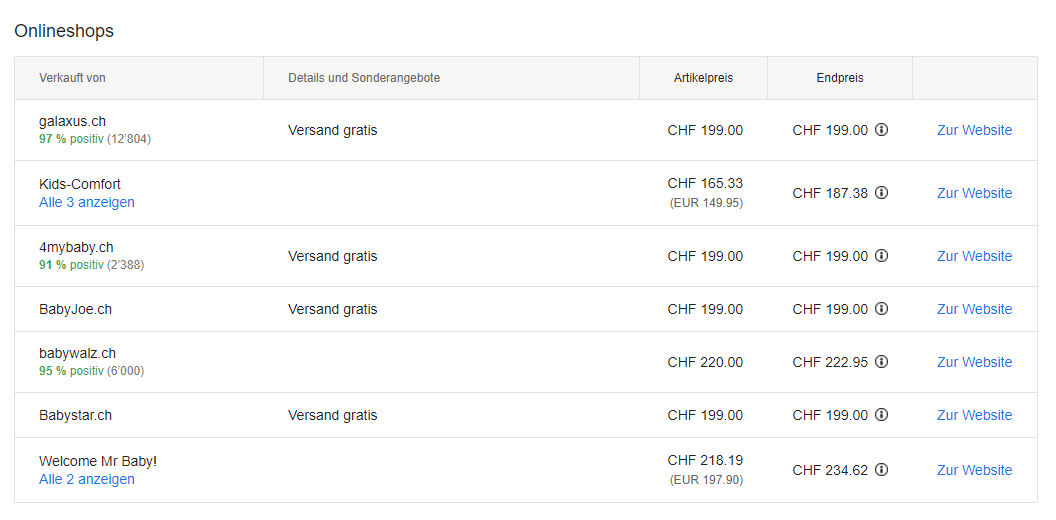This screenshot has width=1056, height=520.
Task: Open babywalz.ch 'Zur Website' link
Action: (x=974, y=362)
